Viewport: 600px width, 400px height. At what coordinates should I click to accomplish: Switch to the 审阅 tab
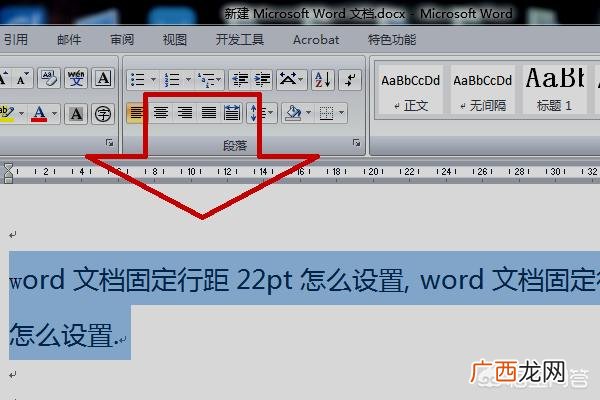tap(122, 39)
